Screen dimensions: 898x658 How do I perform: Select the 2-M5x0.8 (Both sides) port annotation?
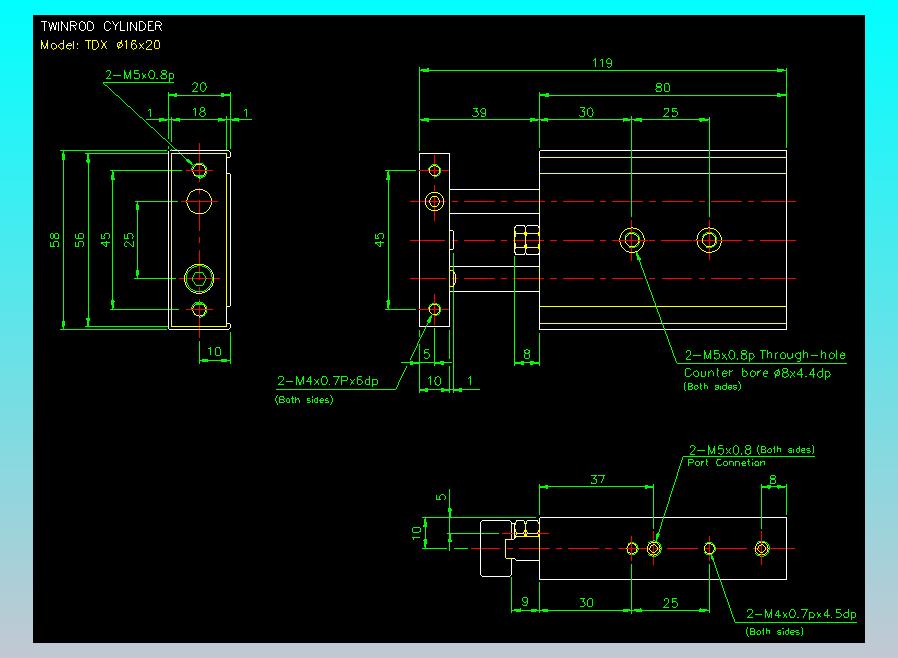(752, 450)
